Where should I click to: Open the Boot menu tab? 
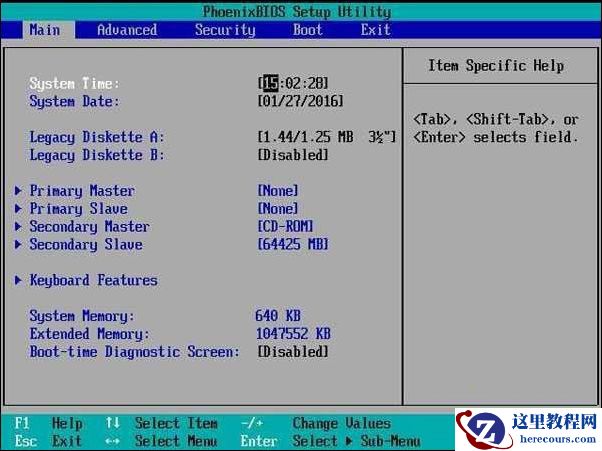tap(308, 30)
